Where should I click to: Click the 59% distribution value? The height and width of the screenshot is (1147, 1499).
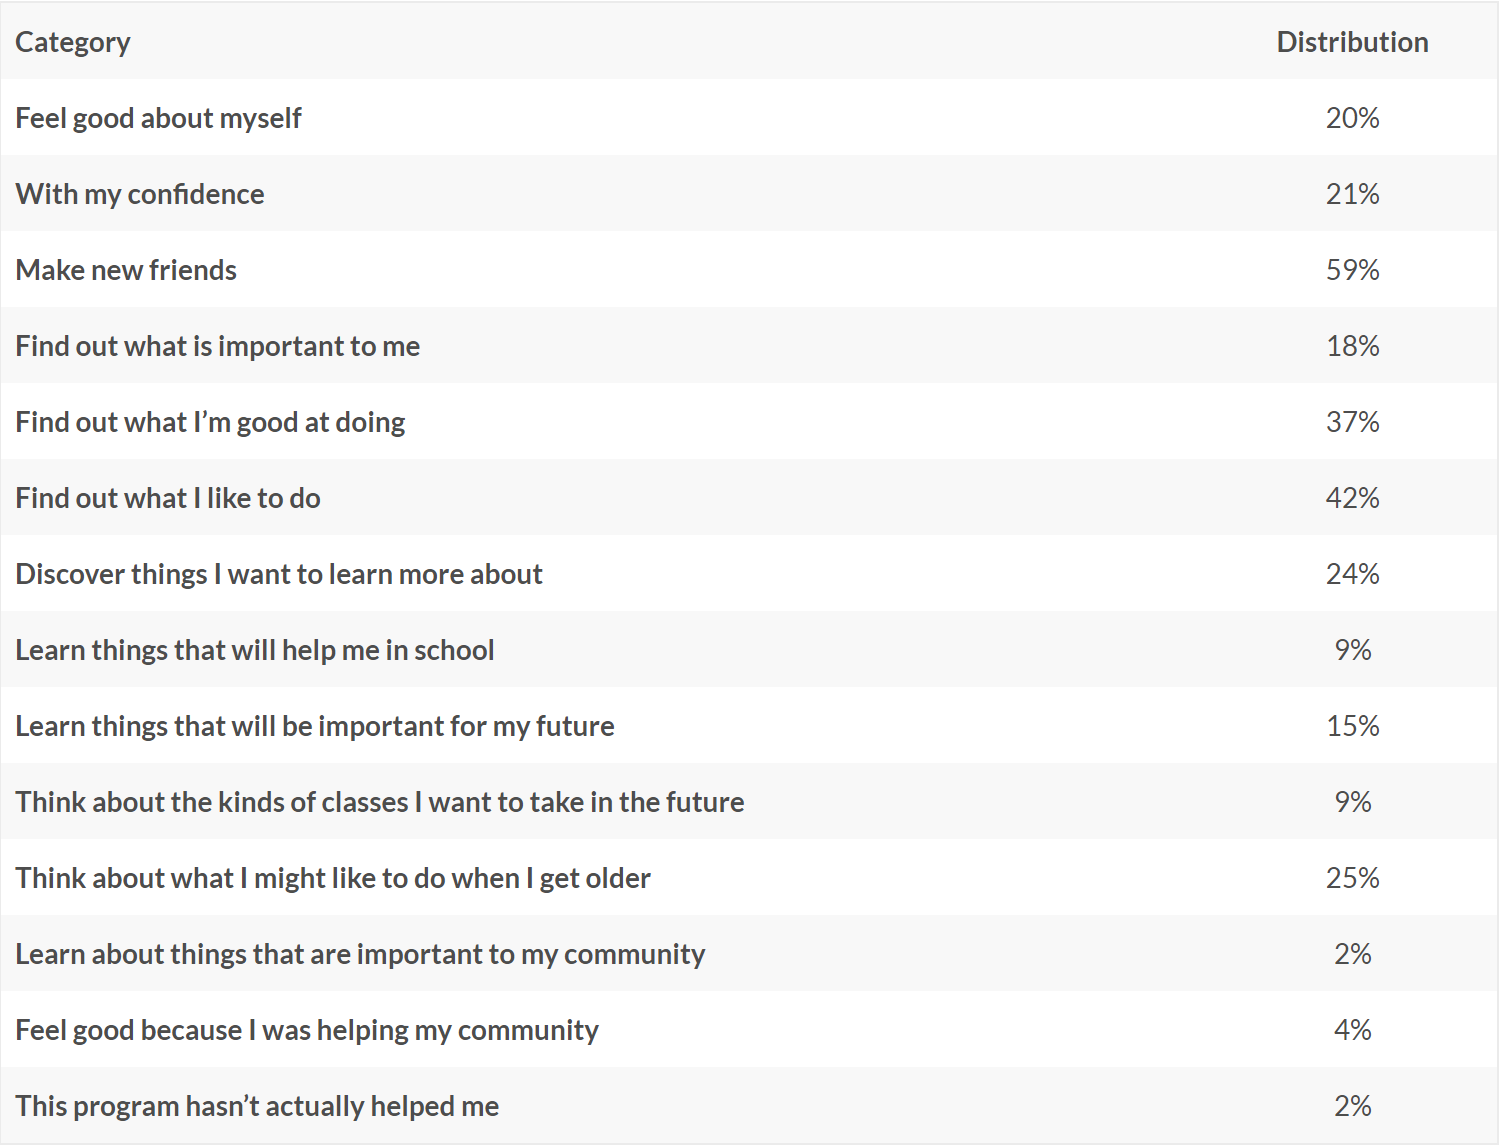[1352, 270]
